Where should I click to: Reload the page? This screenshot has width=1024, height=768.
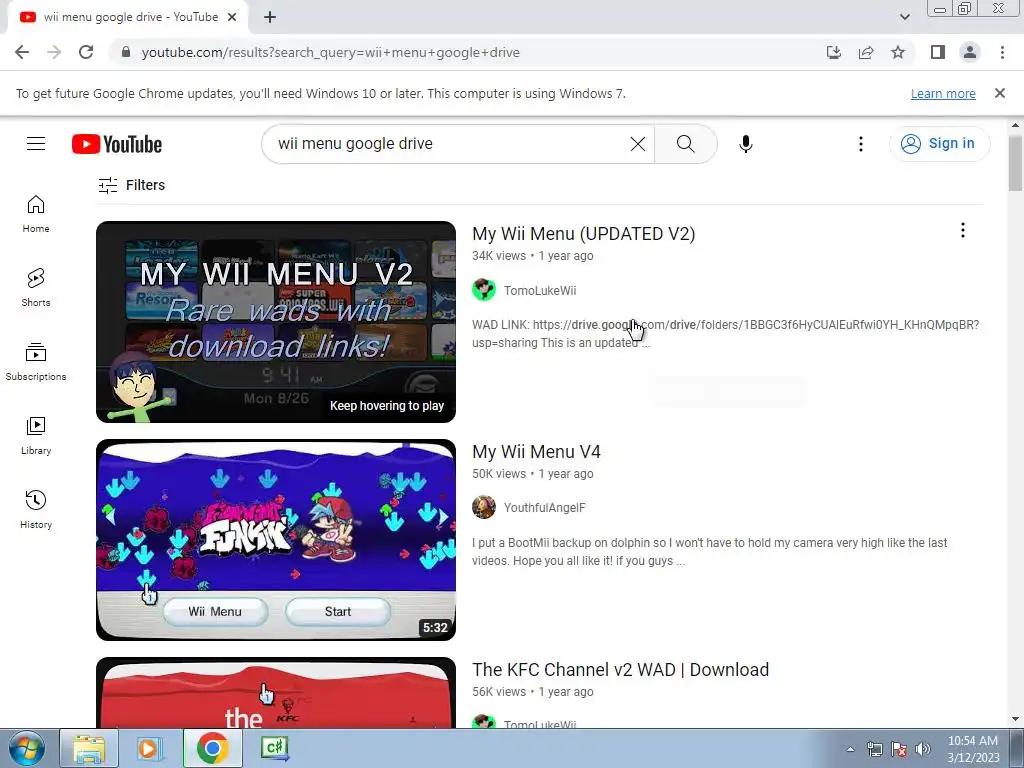(x=86, y=52)
